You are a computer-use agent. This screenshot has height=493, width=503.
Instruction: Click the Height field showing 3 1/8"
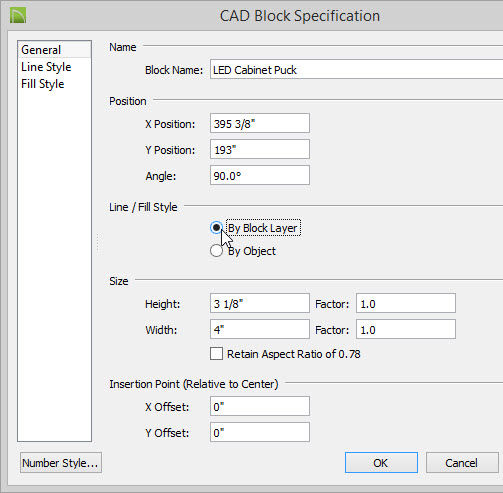pos(260,303)
